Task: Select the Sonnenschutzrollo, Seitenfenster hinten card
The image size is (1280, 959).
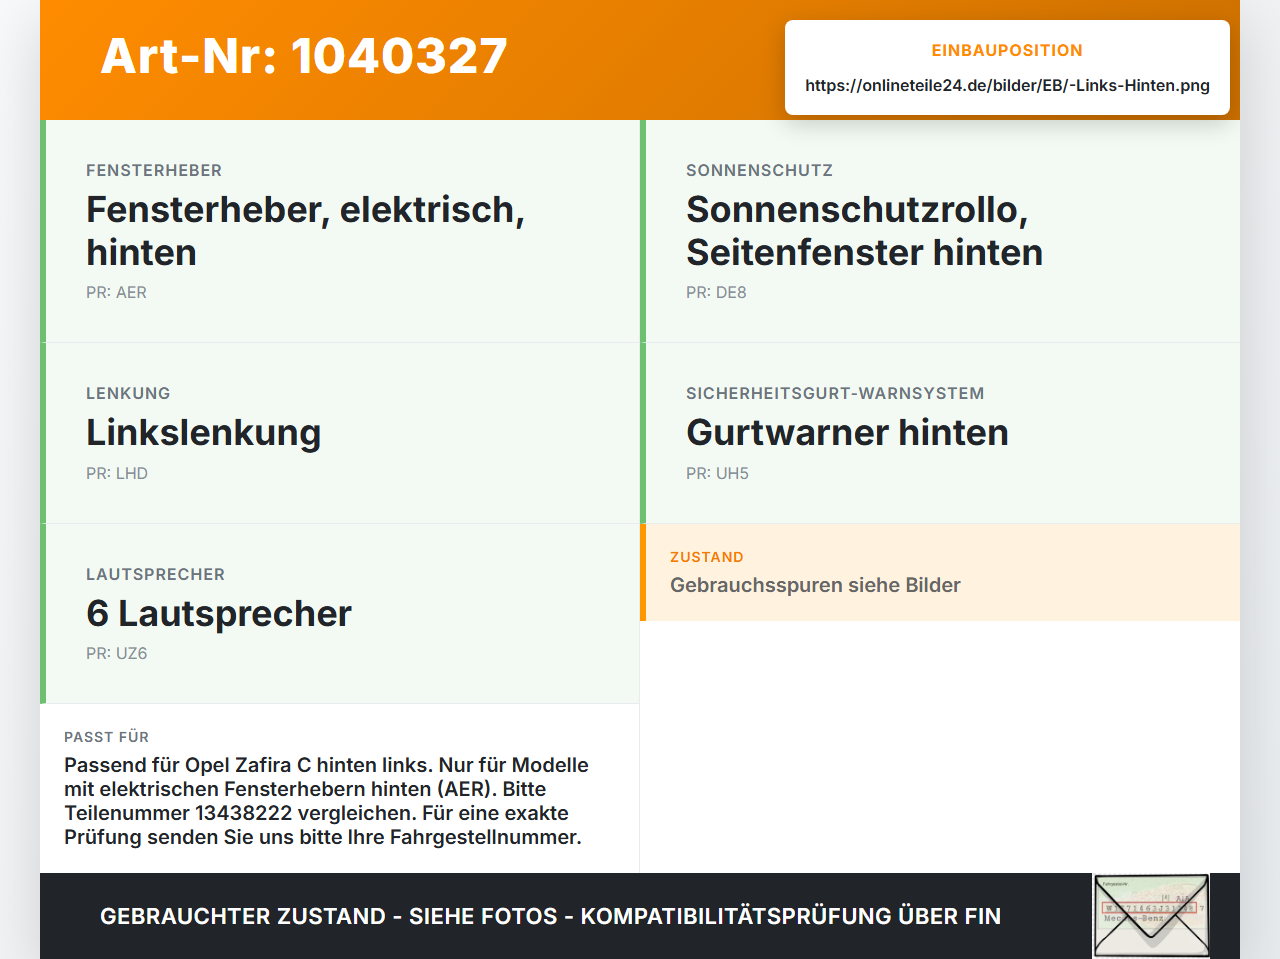Action: coord(940,231)
